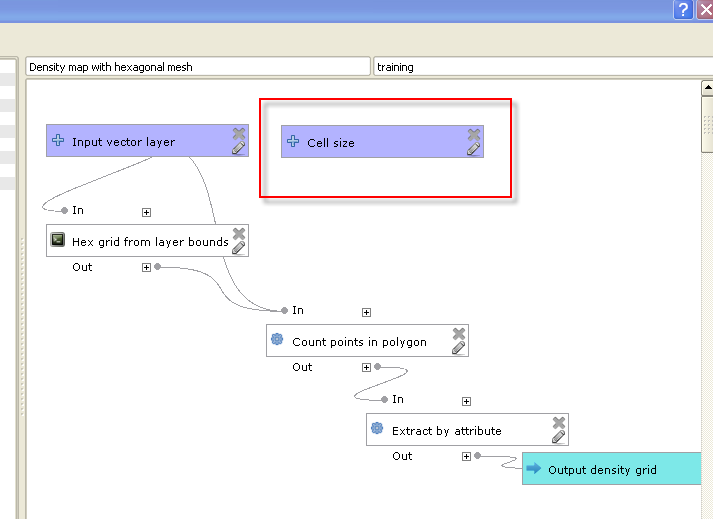
Task: Click the vertical scrollbar thumb
Action: pos(708,124)
